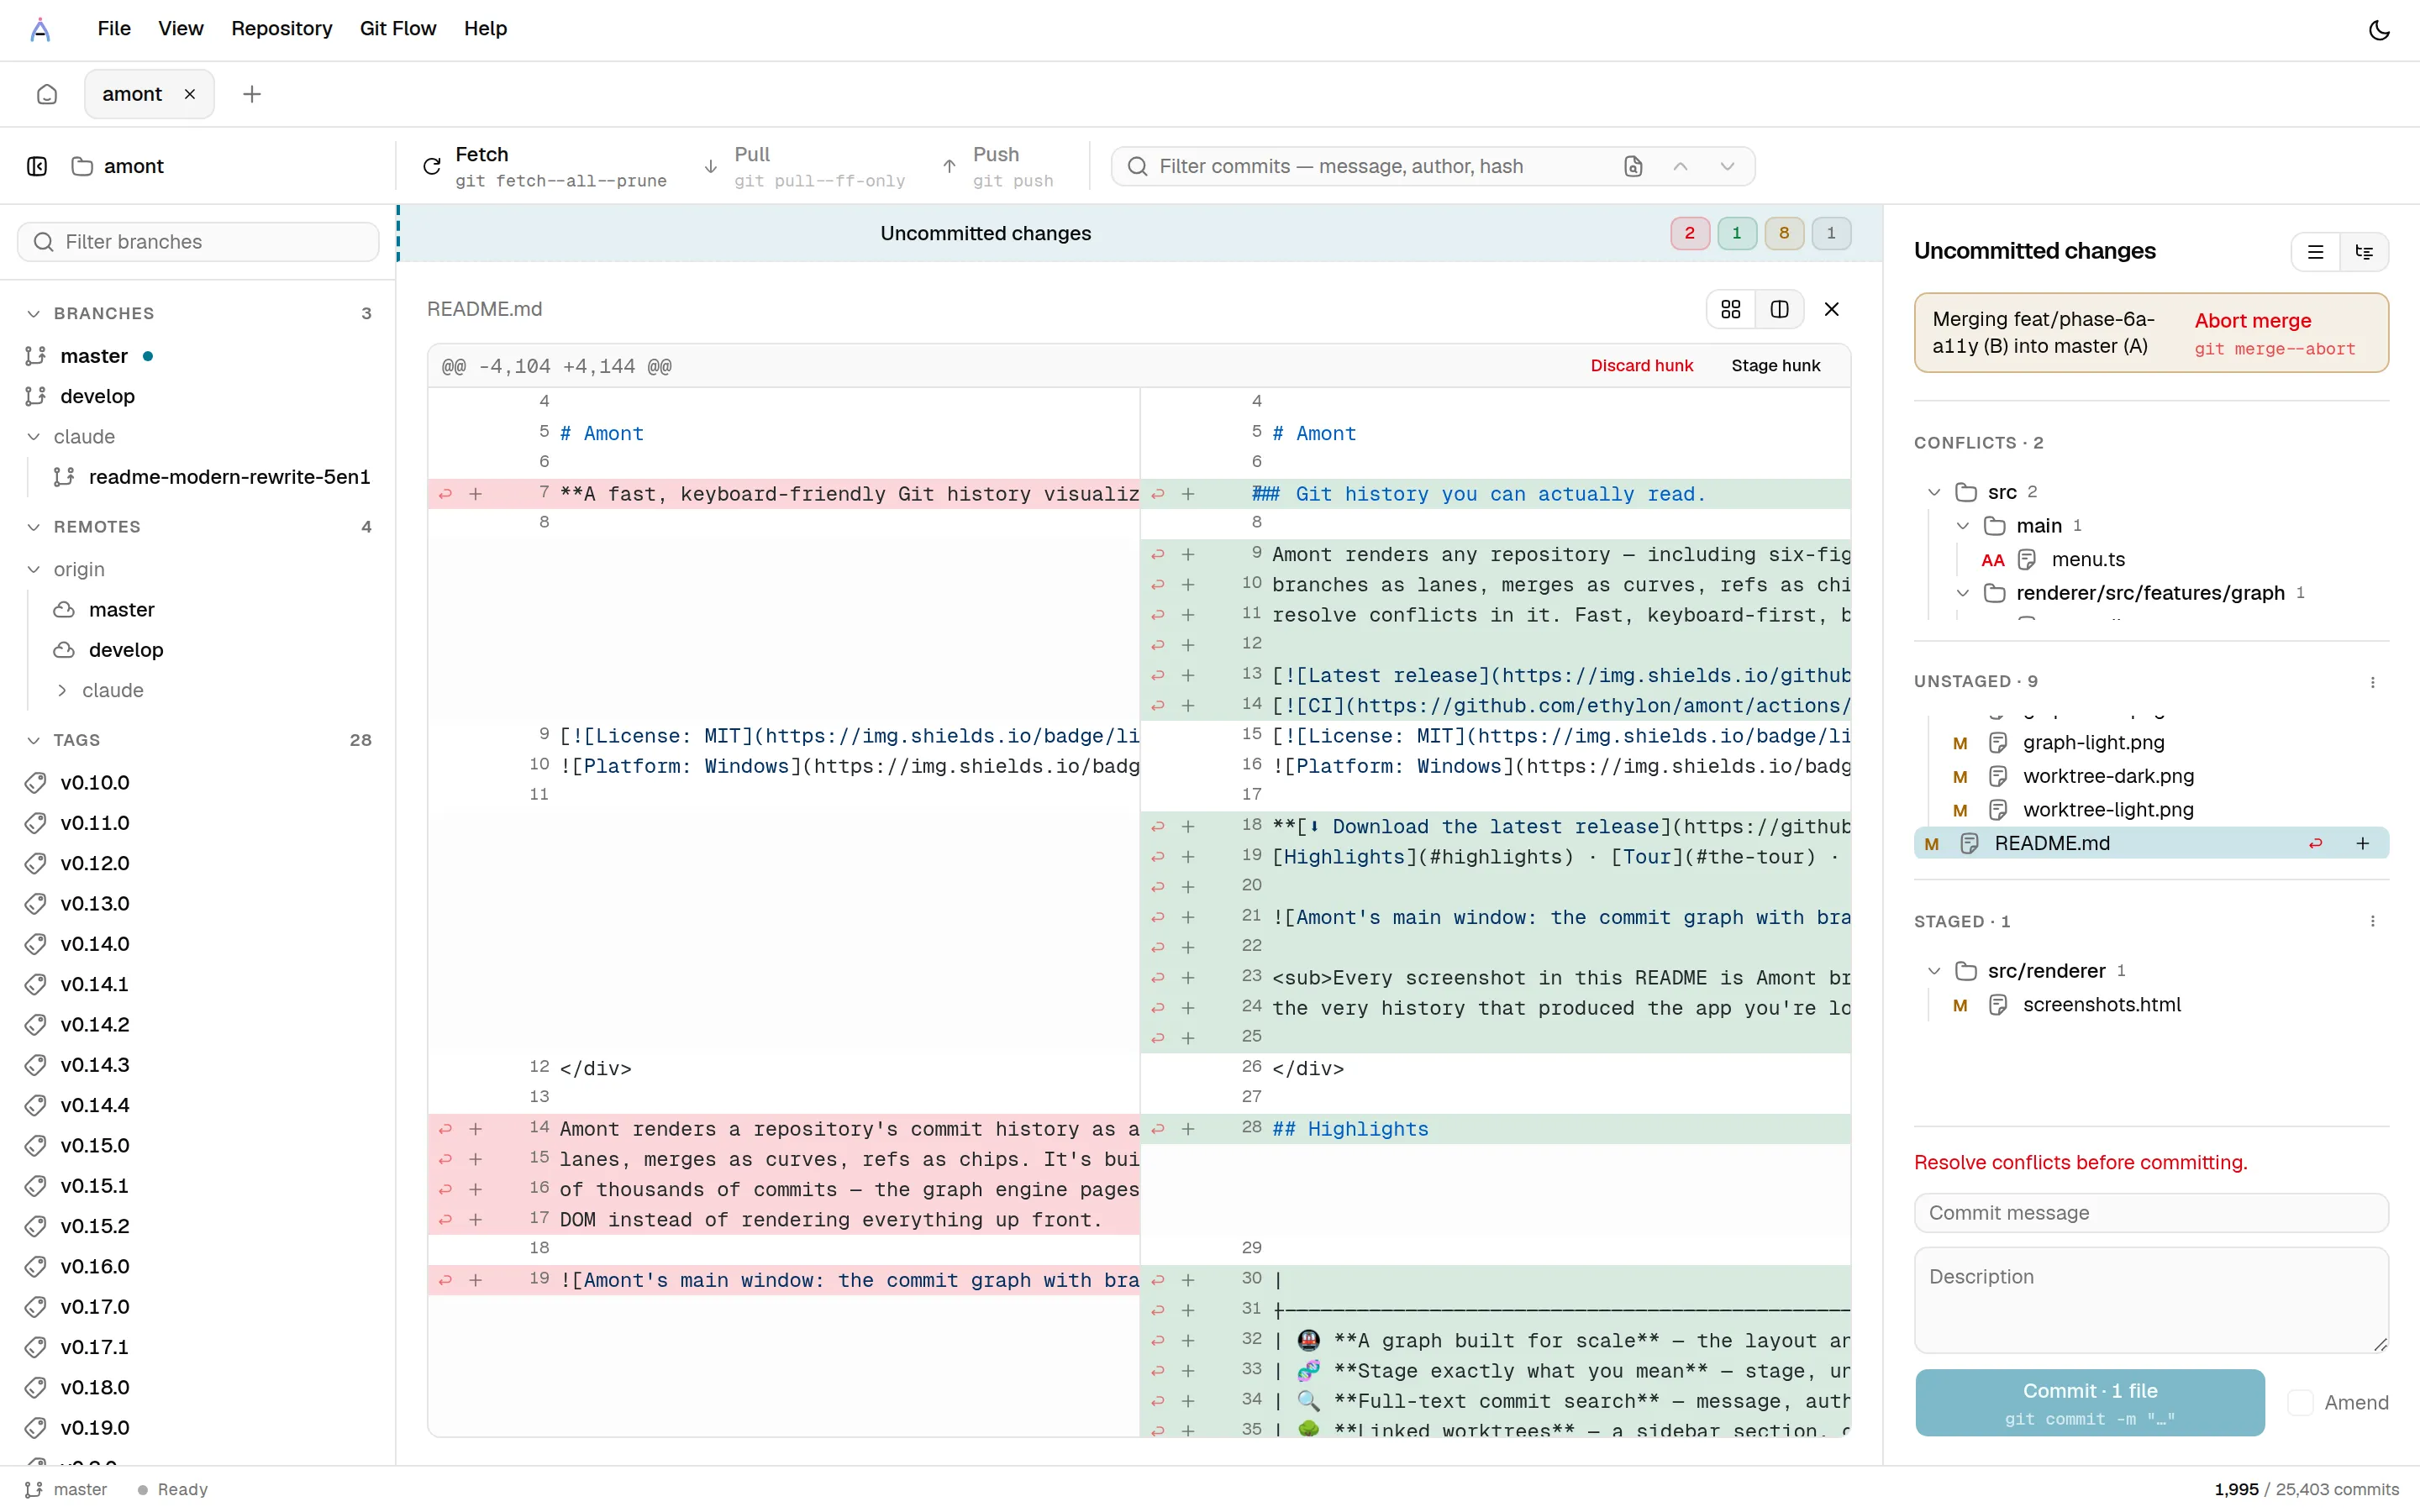Collapse the REMOTES section
Screen dimensions: 2420x1512
click(33, 527)
